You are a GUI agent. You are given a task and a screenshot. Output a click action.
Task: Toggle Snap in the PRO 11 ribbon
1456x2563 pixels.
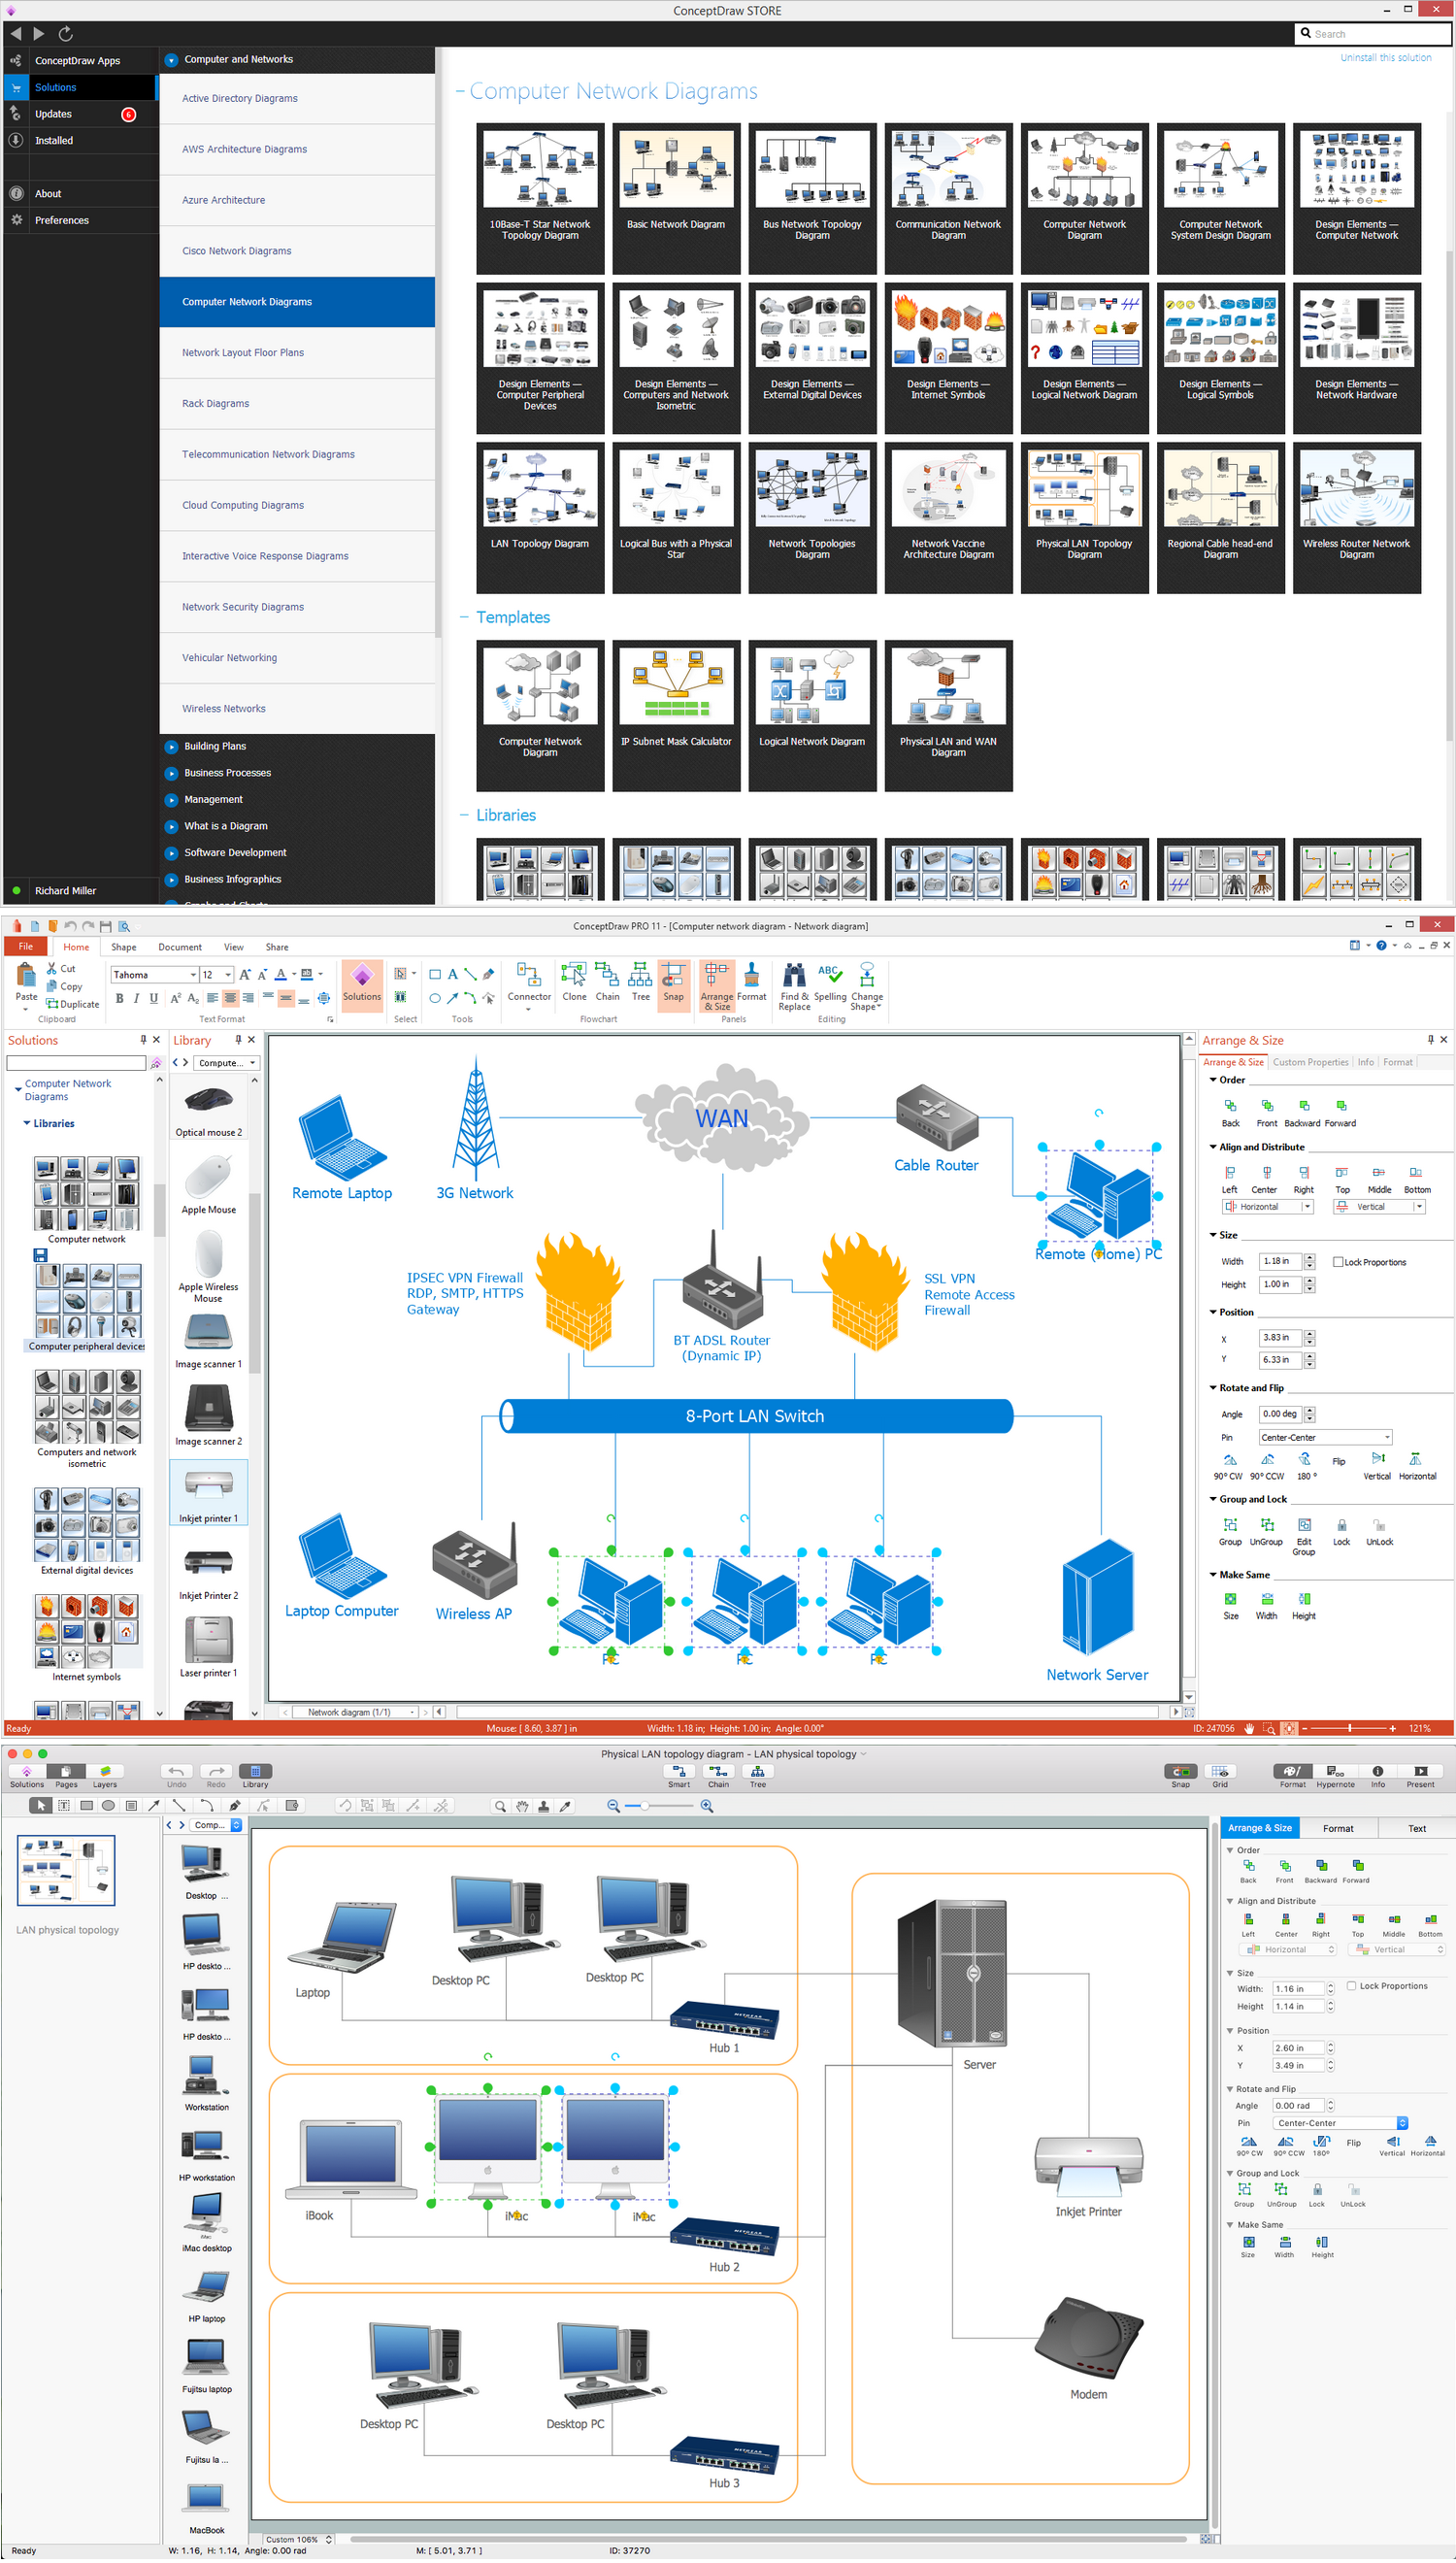click(673, 986)
